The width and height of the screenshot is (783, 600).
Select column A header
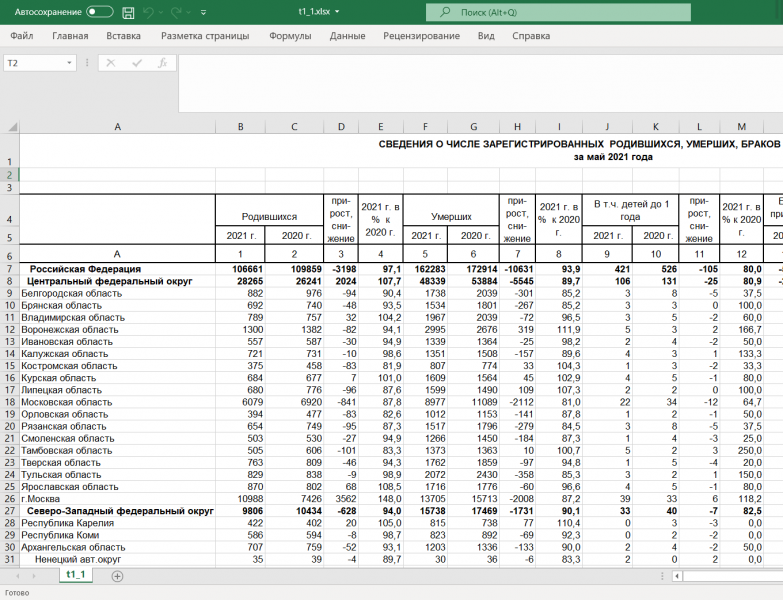117,127
